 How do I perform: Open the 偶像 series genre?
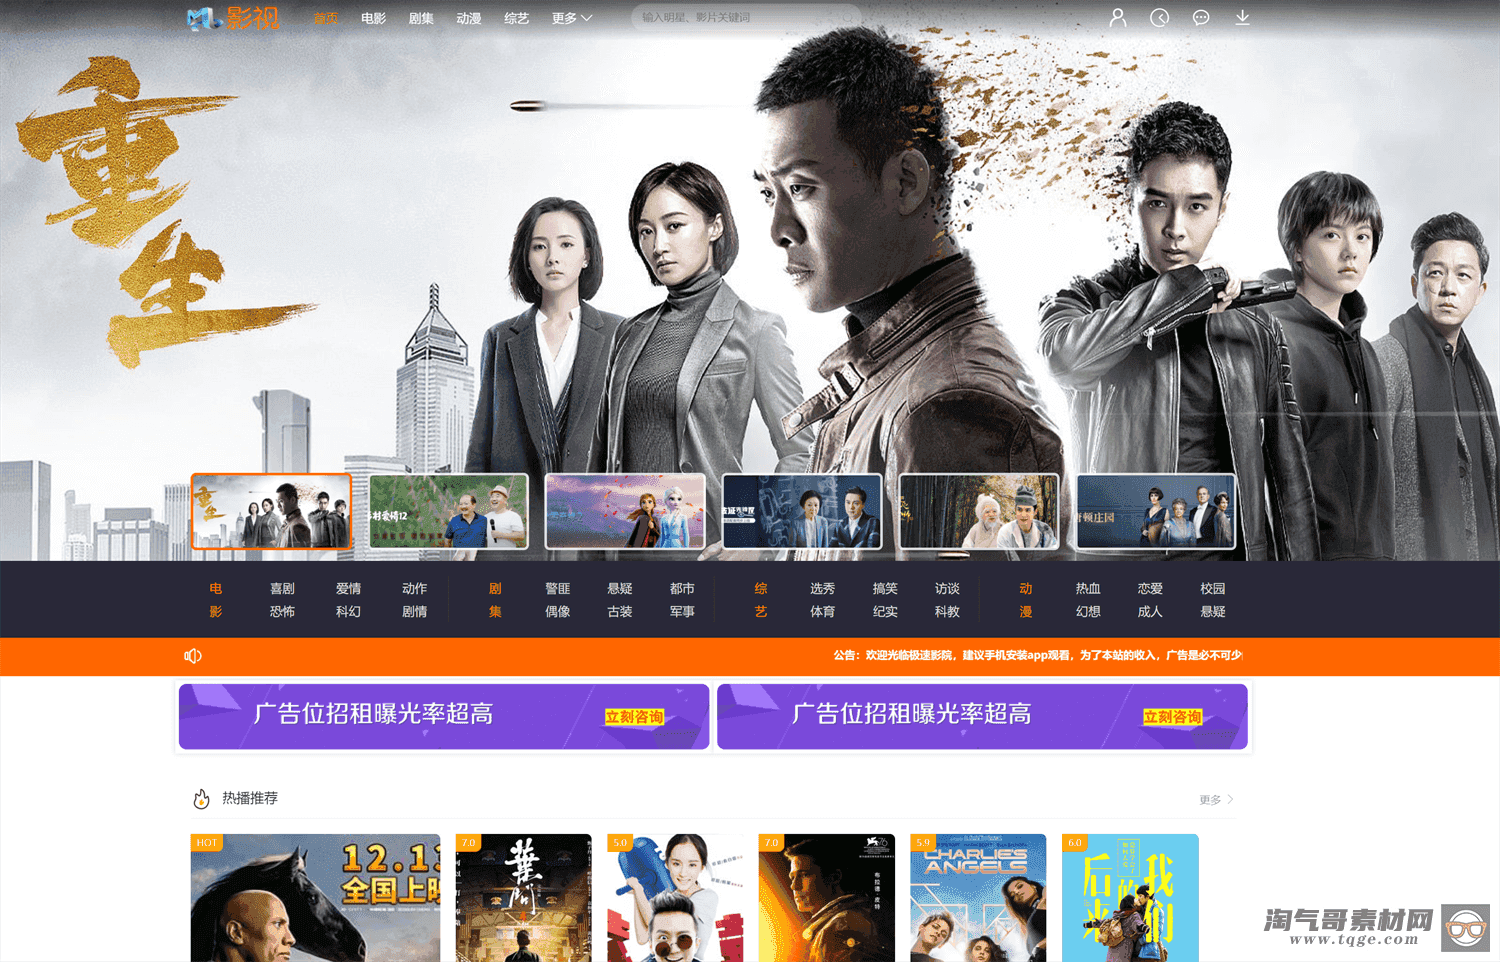[x=557, y=612]
